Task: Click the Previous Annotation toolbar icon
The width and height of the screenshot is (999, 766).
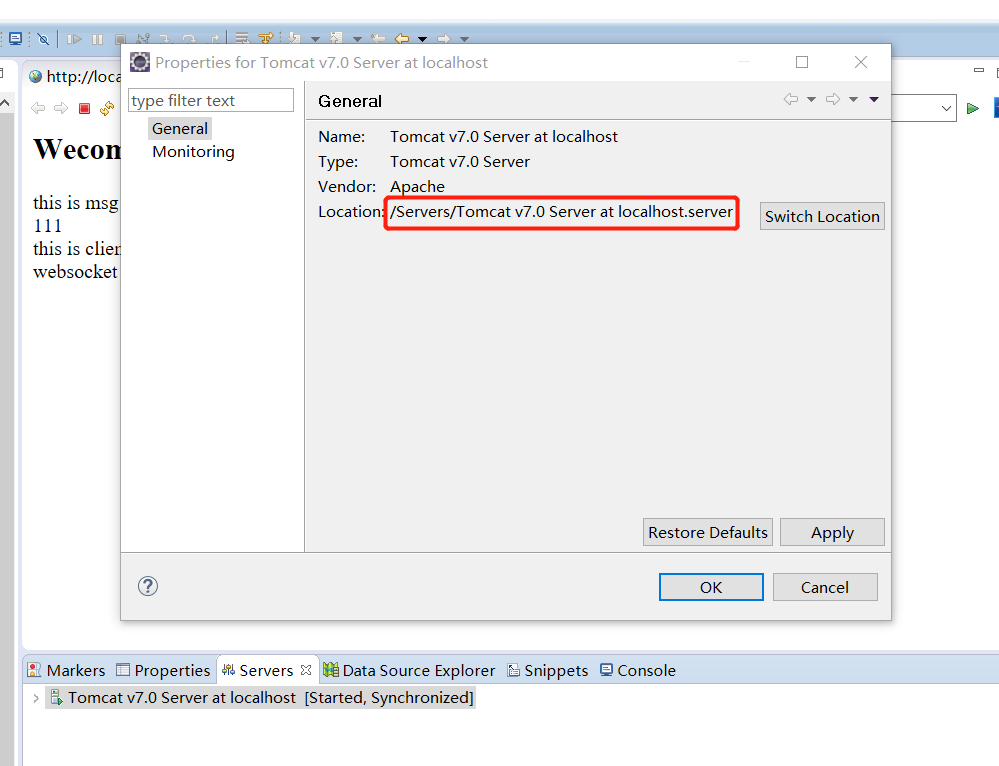Action: coord(336,39)
